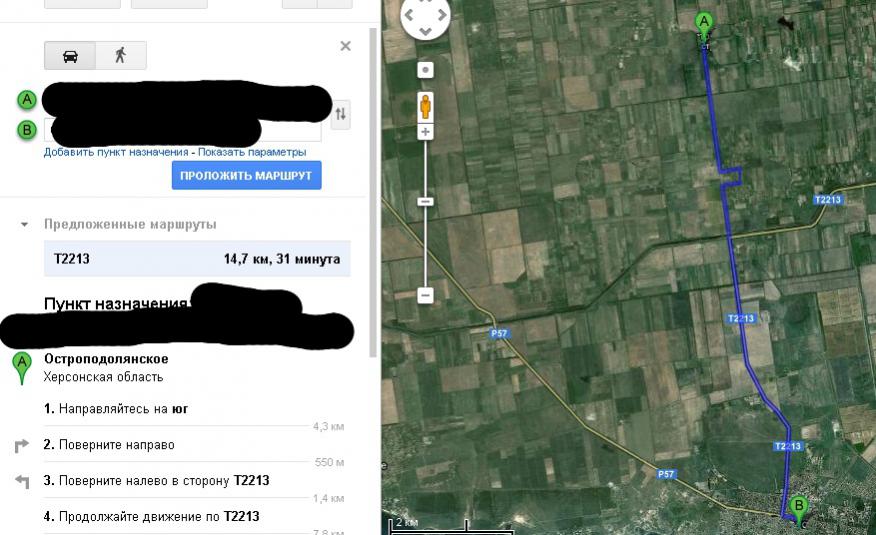This screenshot has height=535, width=876.
Task: Open Показать параметры link
Action: (252, 152)
